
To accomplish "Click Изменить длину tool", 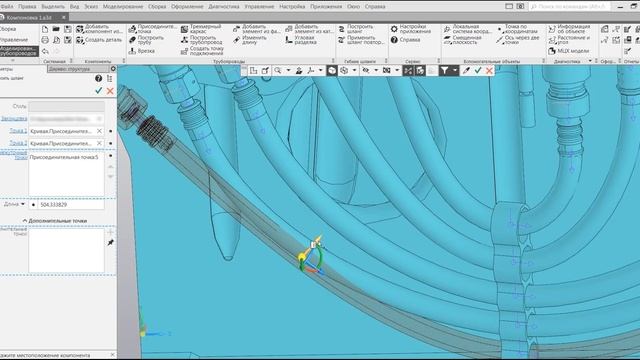I will 250,40.
